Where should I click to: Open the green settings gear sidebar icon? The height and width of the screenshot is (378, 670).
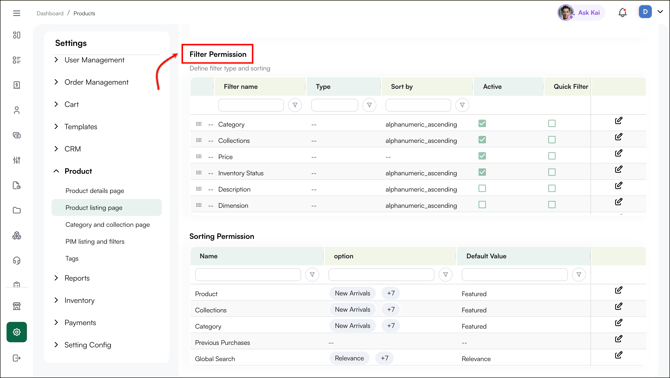[17, 332]
